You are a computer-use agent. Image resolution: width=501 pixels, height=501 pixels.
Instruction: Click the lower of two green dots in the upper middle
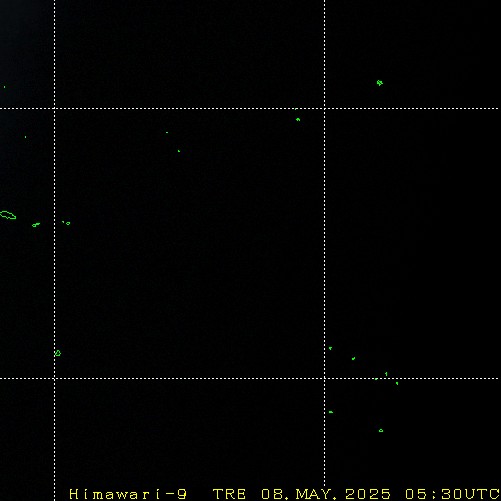pos(179,151)
